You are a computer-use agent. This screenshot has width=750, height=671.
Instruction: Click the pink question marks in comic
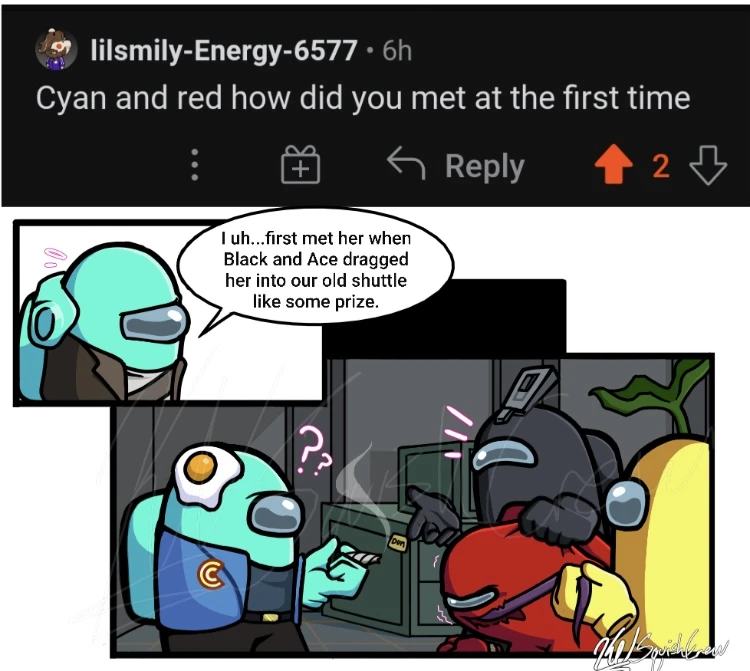coord(315,450)
